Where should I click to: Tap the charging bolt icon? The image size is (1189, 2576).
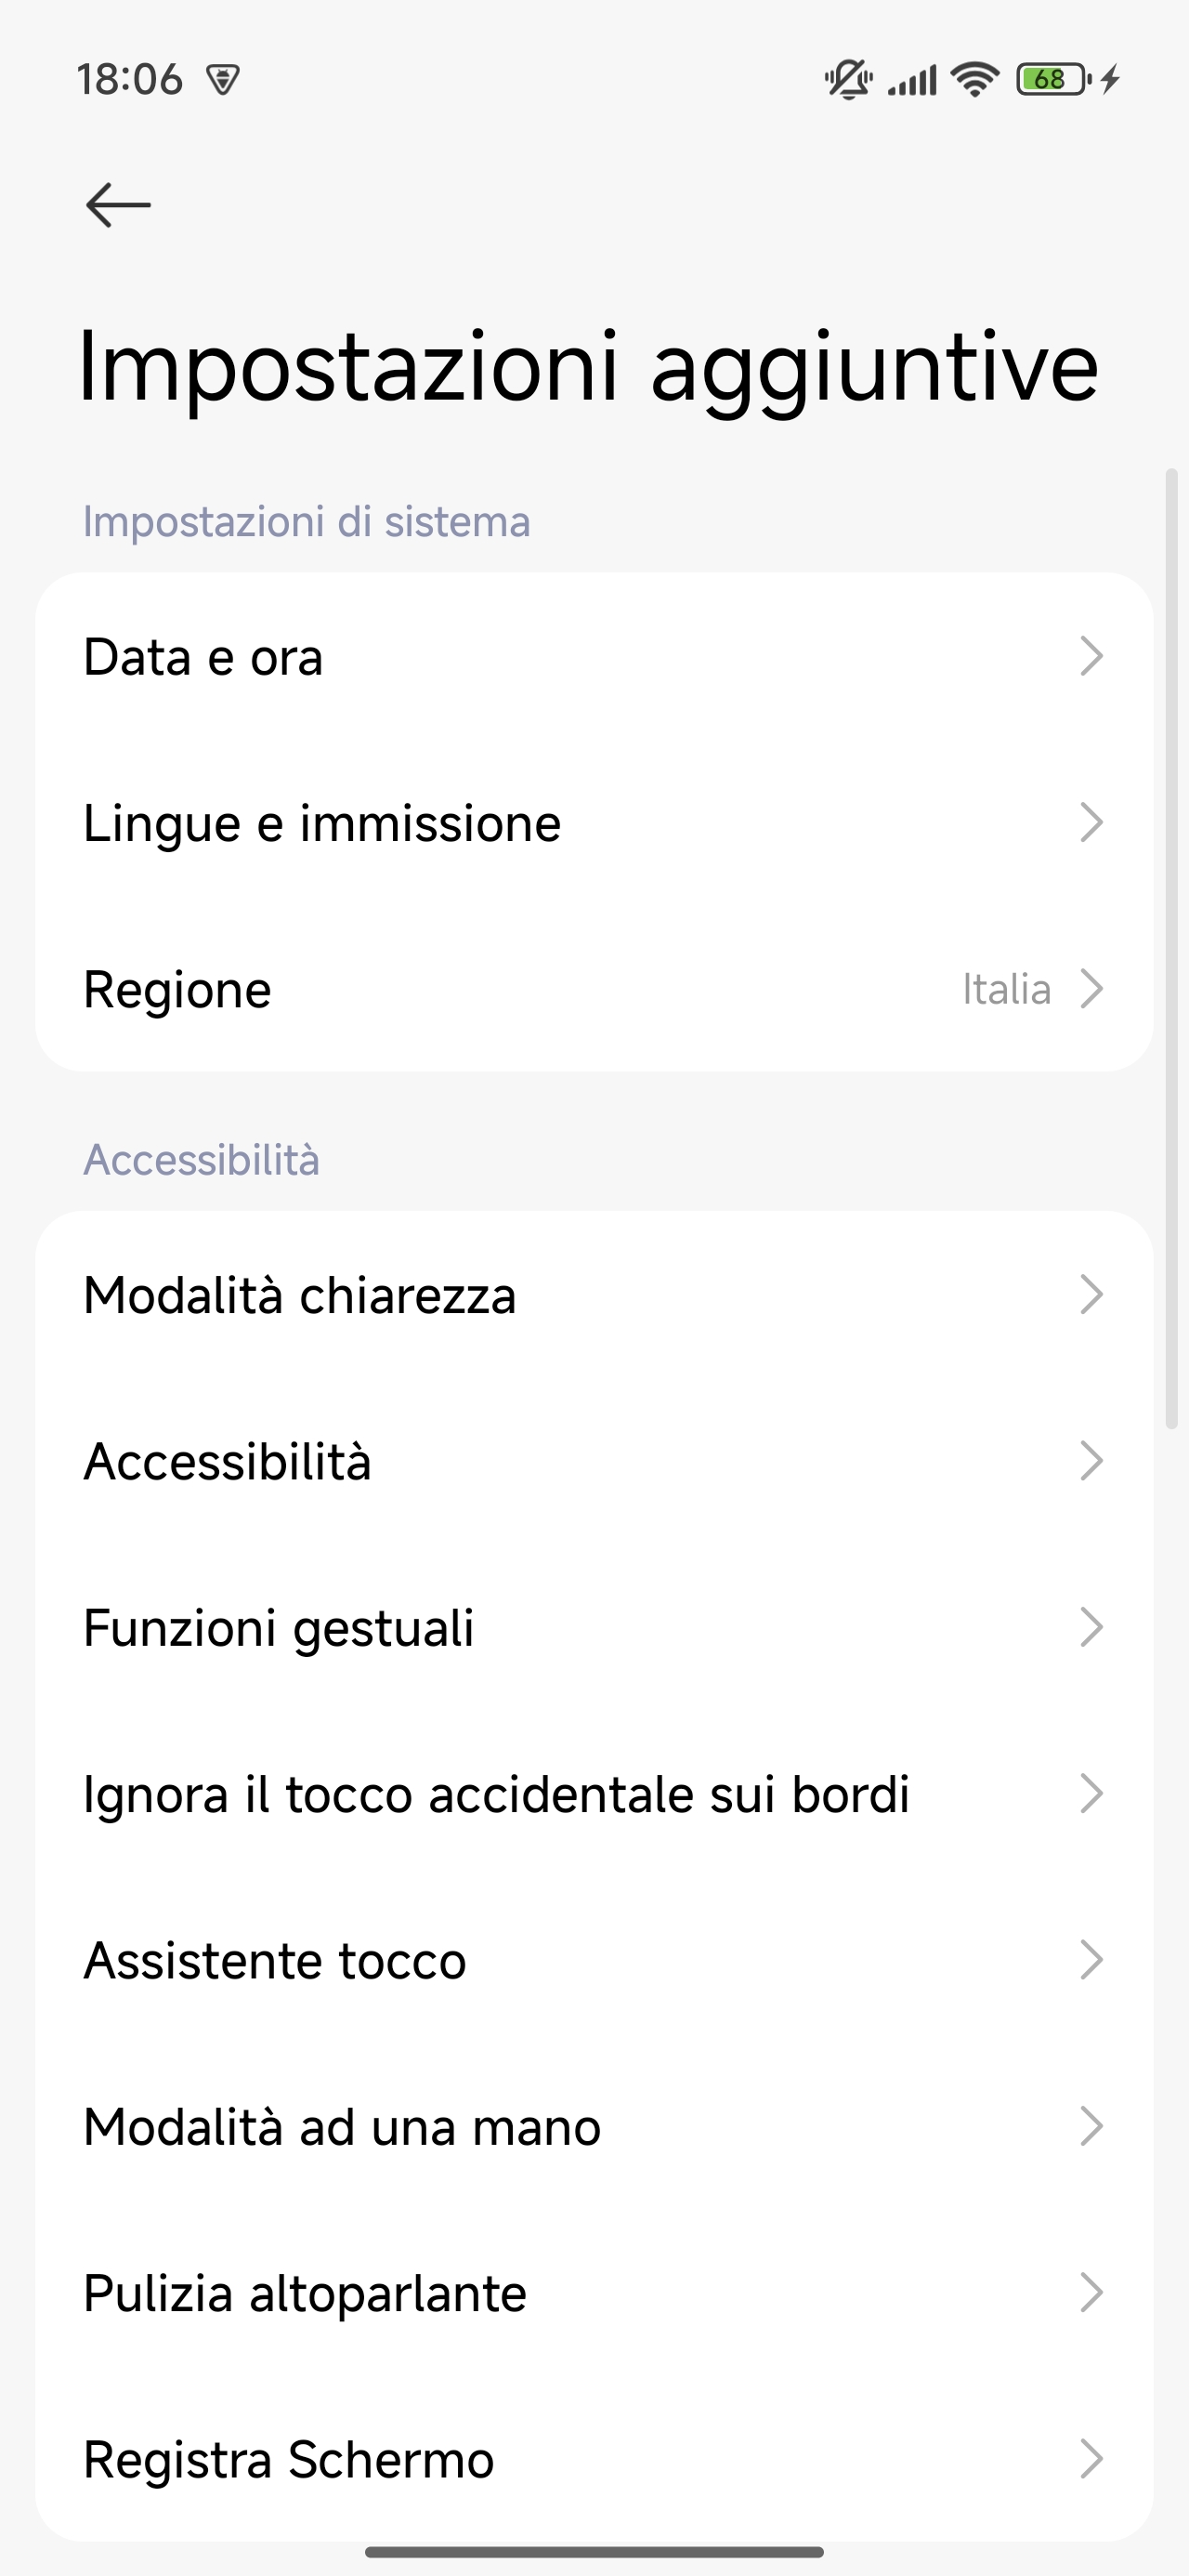pos(1110,79)
